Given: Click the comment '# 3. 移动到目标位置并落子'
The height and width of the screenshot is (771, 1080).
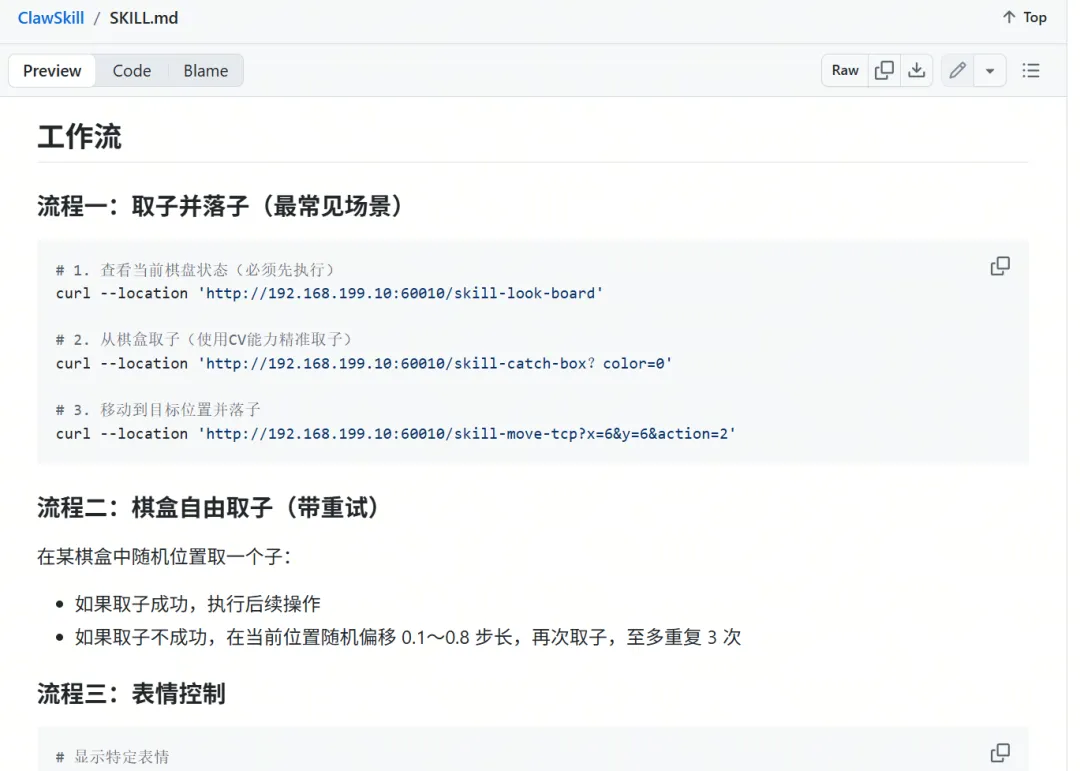Looking at the screenshot, I should [158, 410].
